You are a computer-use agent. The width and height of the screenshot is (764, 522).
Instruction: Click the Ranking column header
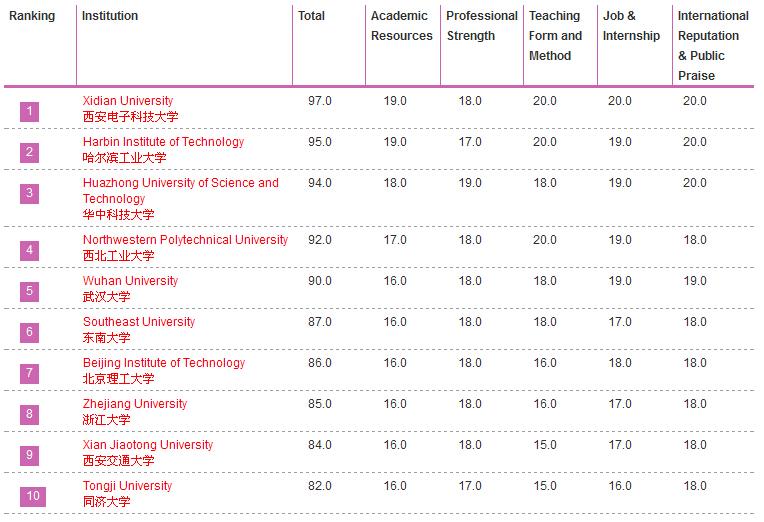[32, 16]
